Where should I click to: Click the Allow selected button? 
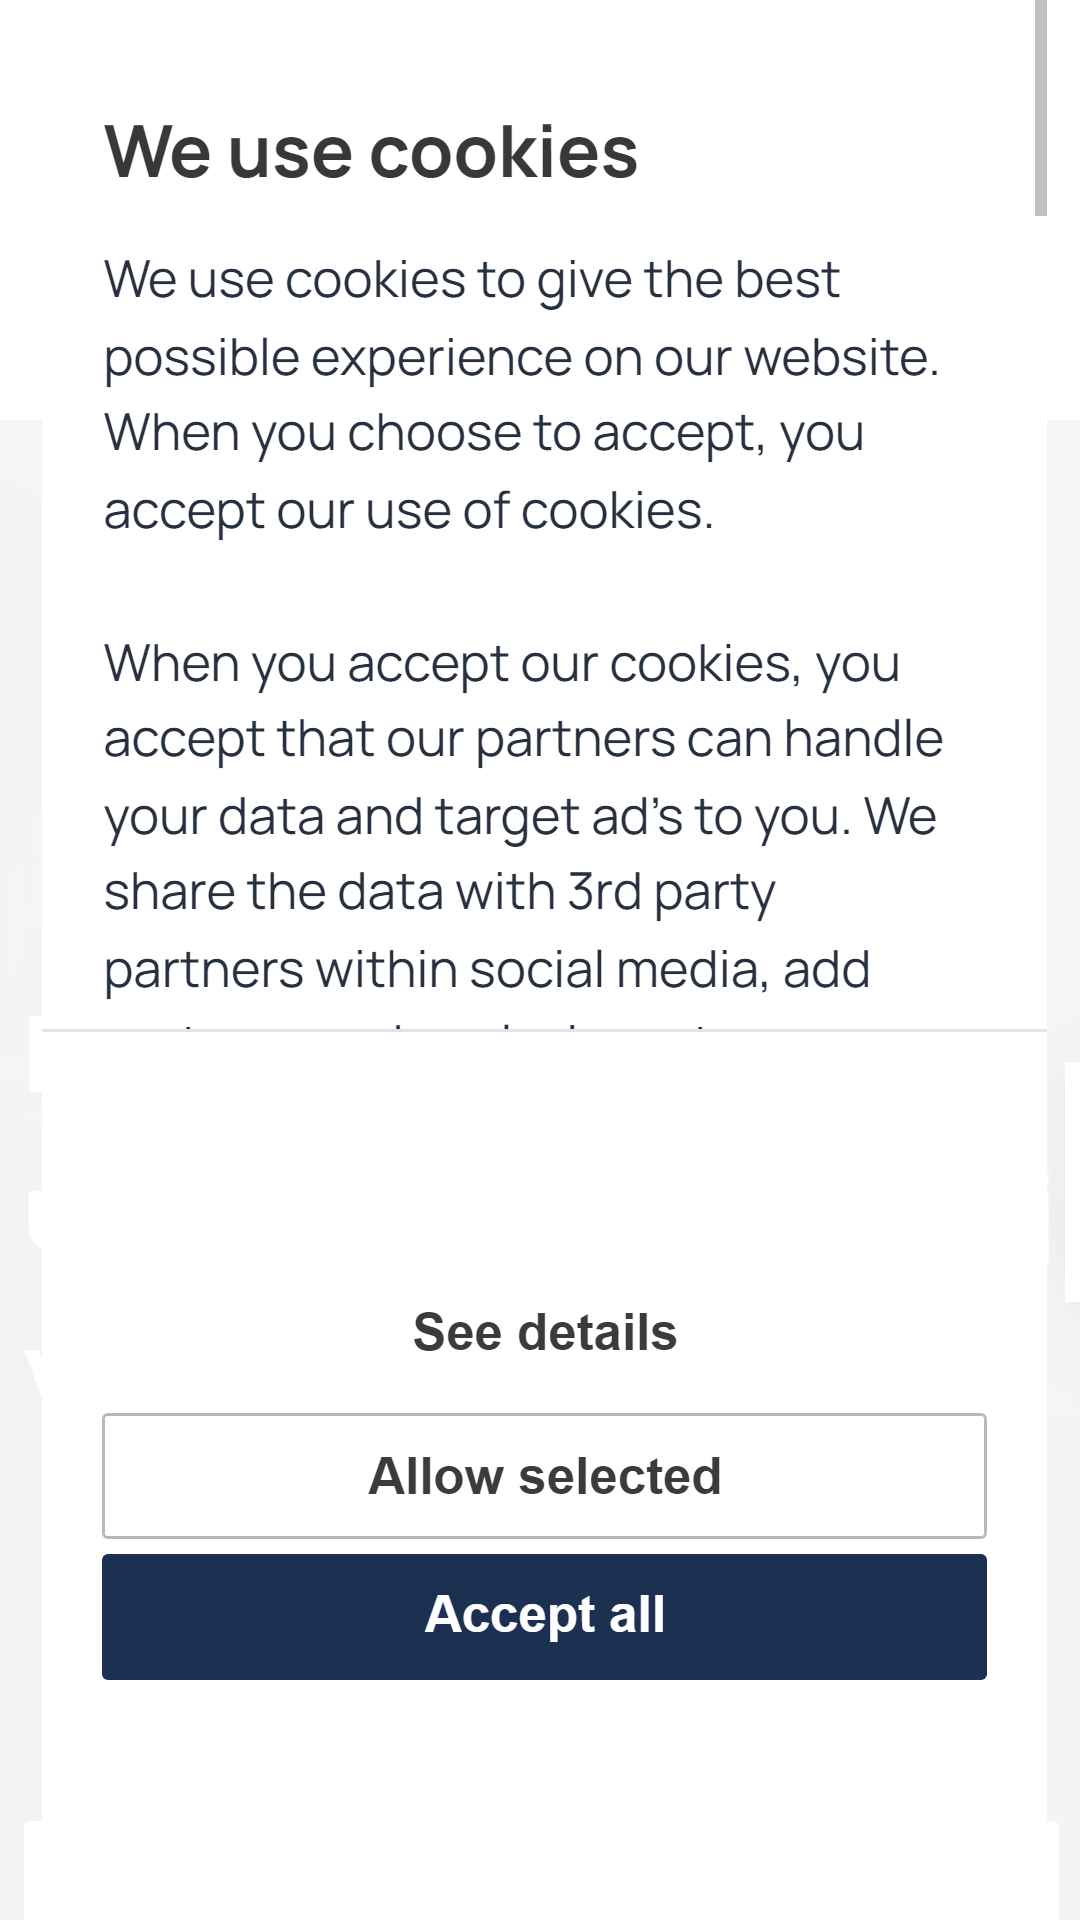click(x=544, y=1476)
